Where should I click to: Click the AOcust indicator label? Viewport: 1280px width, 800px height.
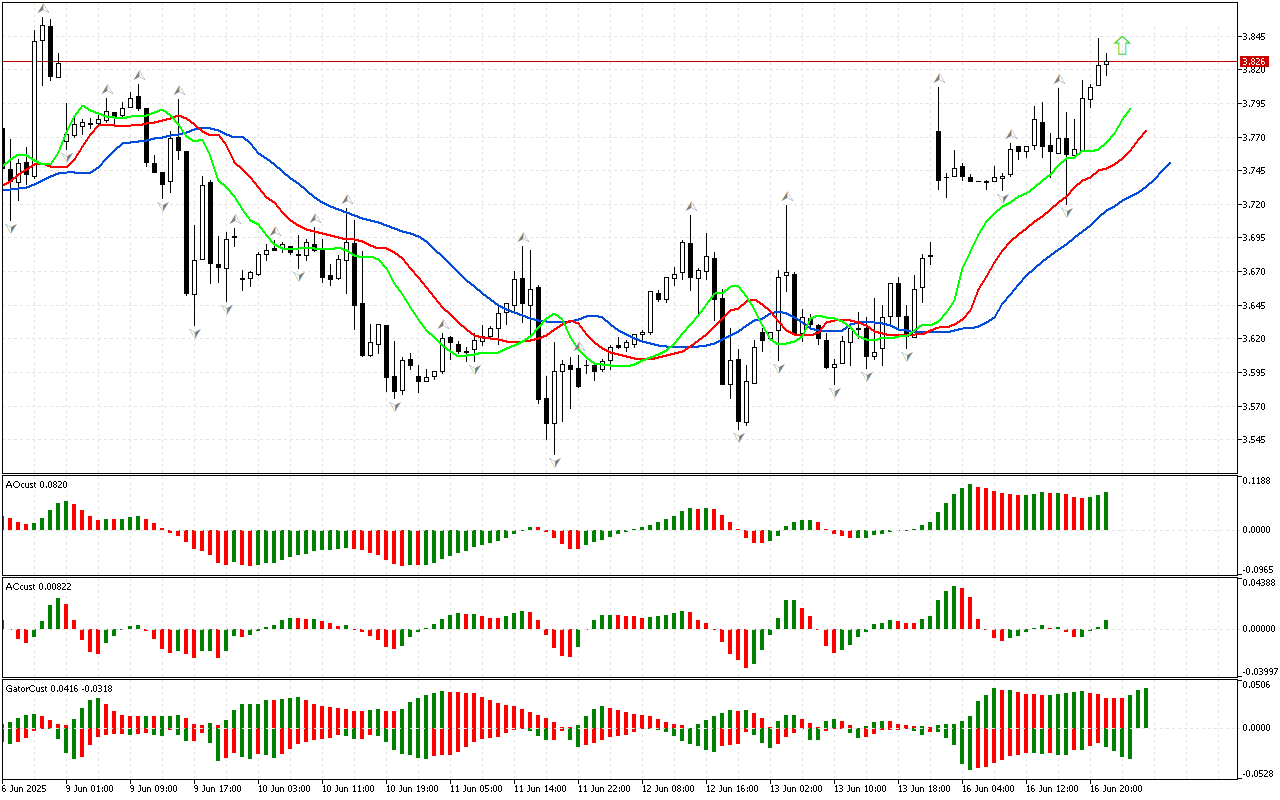(34, 485)
